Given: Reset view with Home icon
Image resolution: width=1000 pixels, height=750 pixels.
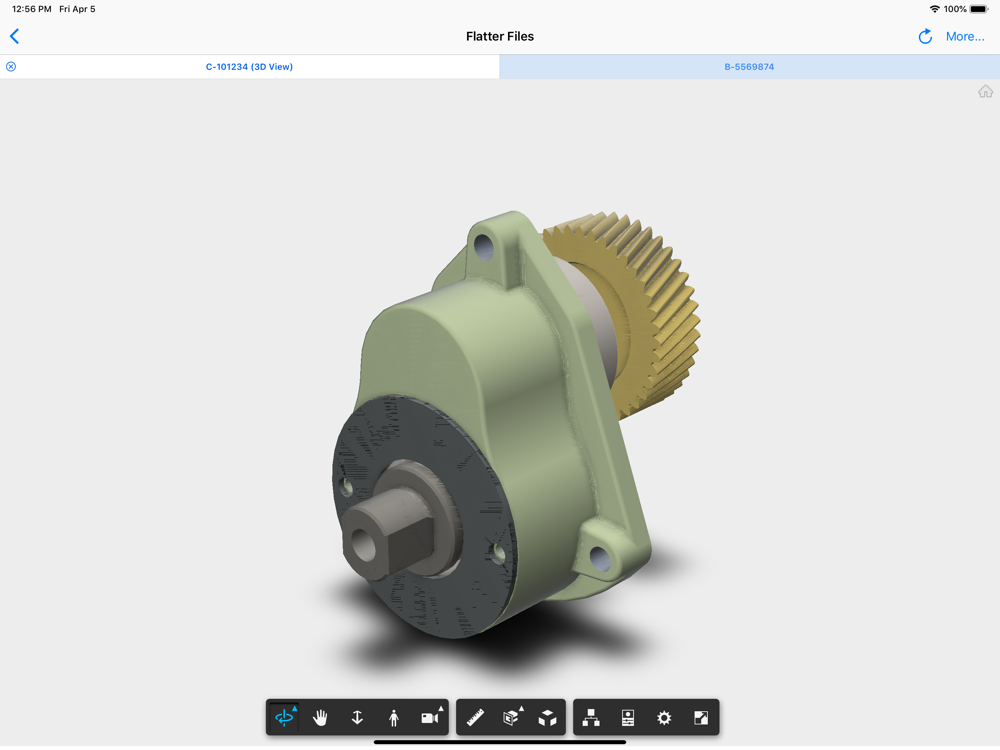Looking at the screenshot, I should click(x=985, y=92).
